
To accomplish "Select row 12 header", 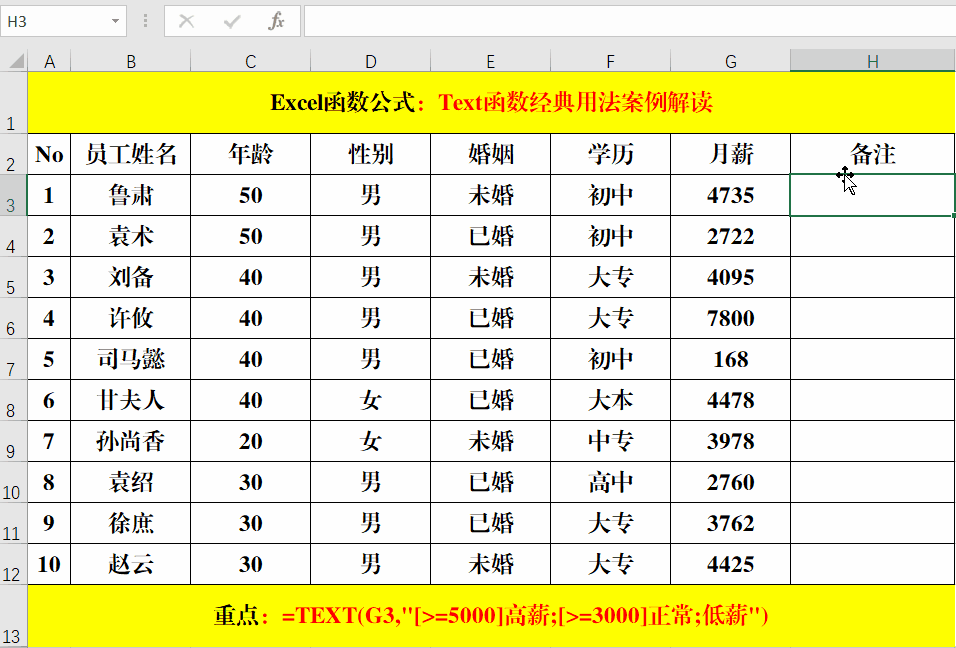I will [13, 564].
